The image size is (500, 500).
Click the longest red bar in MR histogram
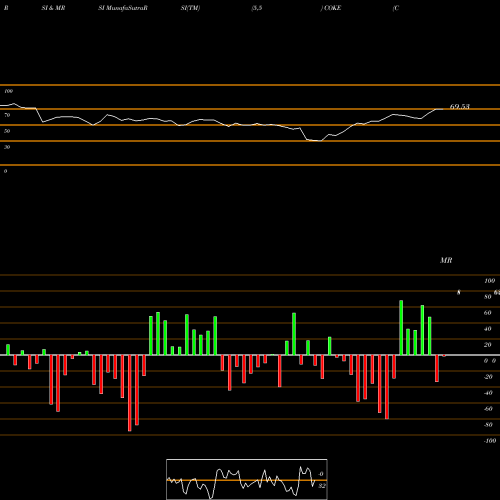tap(130, 393)
